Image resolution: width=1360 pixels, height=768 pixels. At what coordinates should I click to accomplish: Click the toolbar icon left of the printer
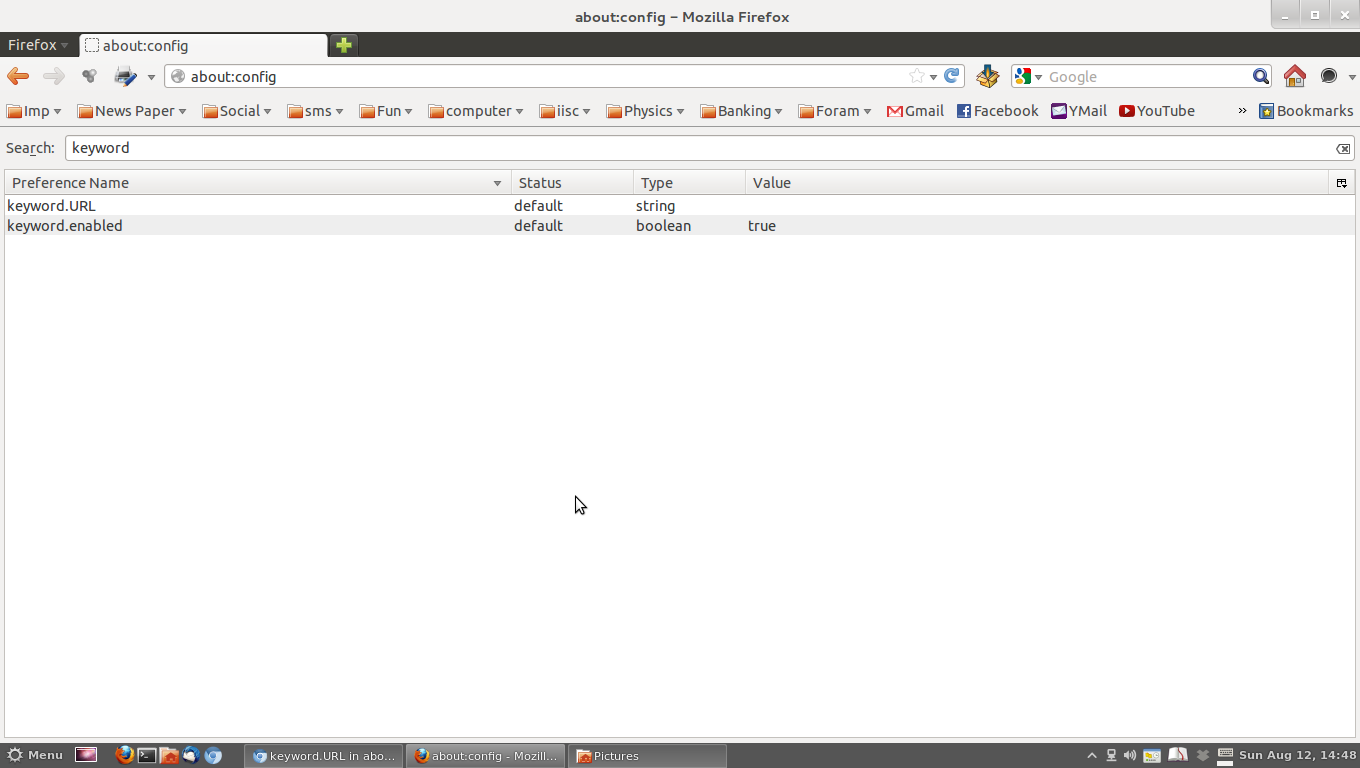point(89,76)
